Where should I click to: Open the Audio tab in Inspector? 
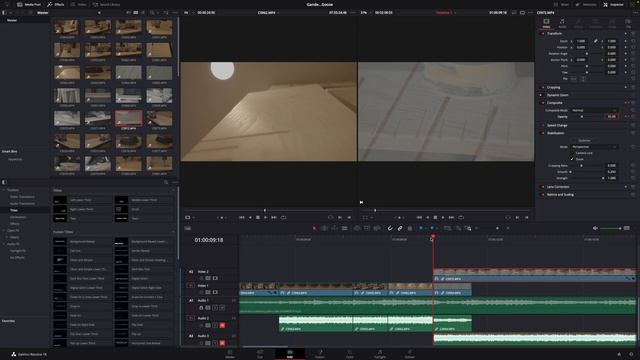tap(562, 23)
